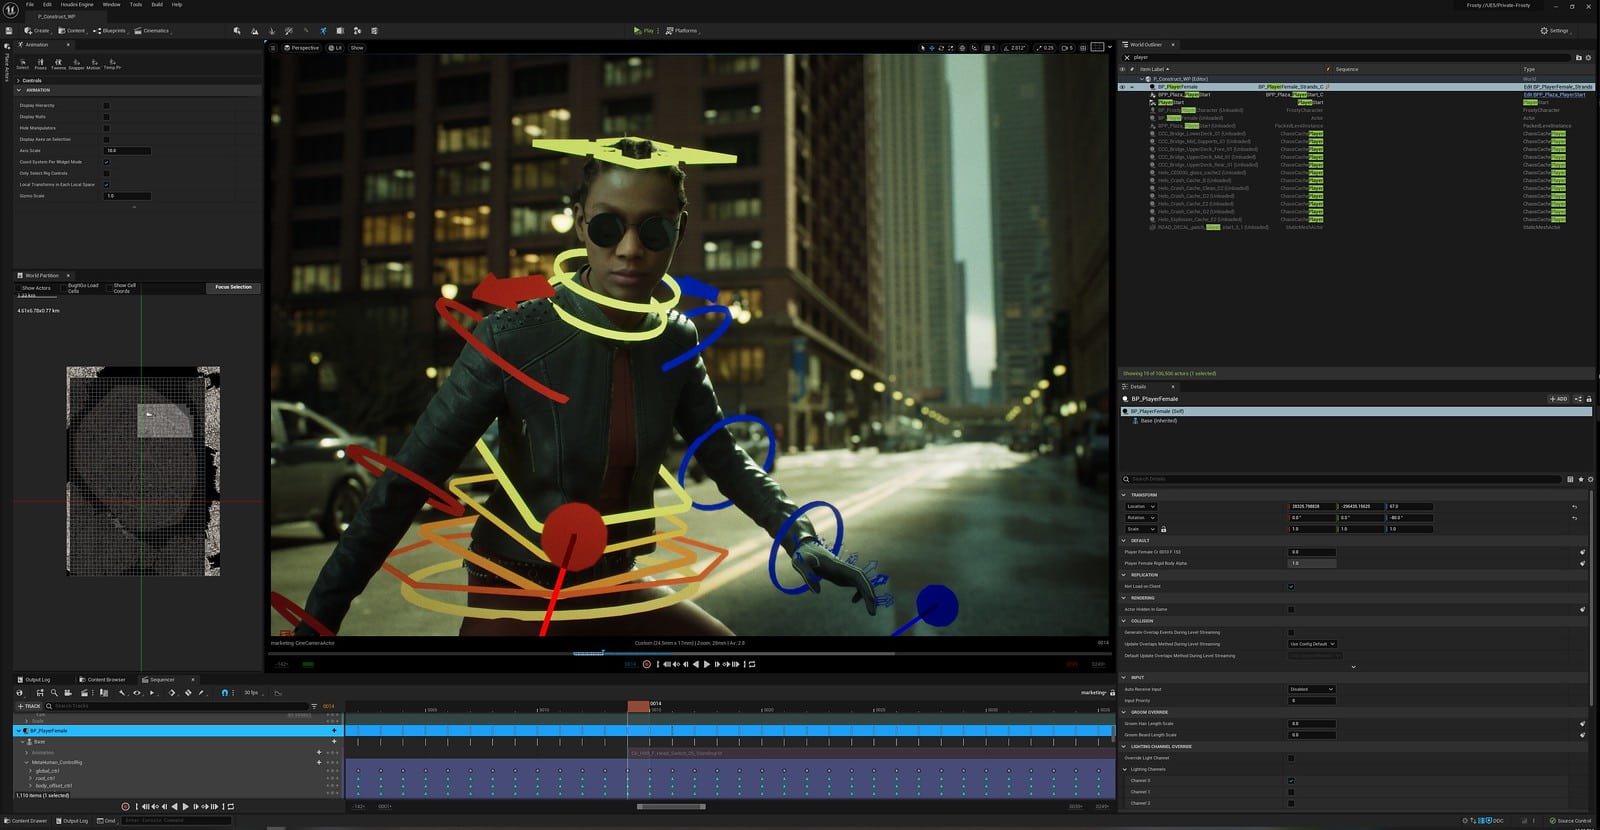The height and width of the screenshot is (830, 1600).
Task: Click the Play button in the main toolbar
Action: pos(643,31)
